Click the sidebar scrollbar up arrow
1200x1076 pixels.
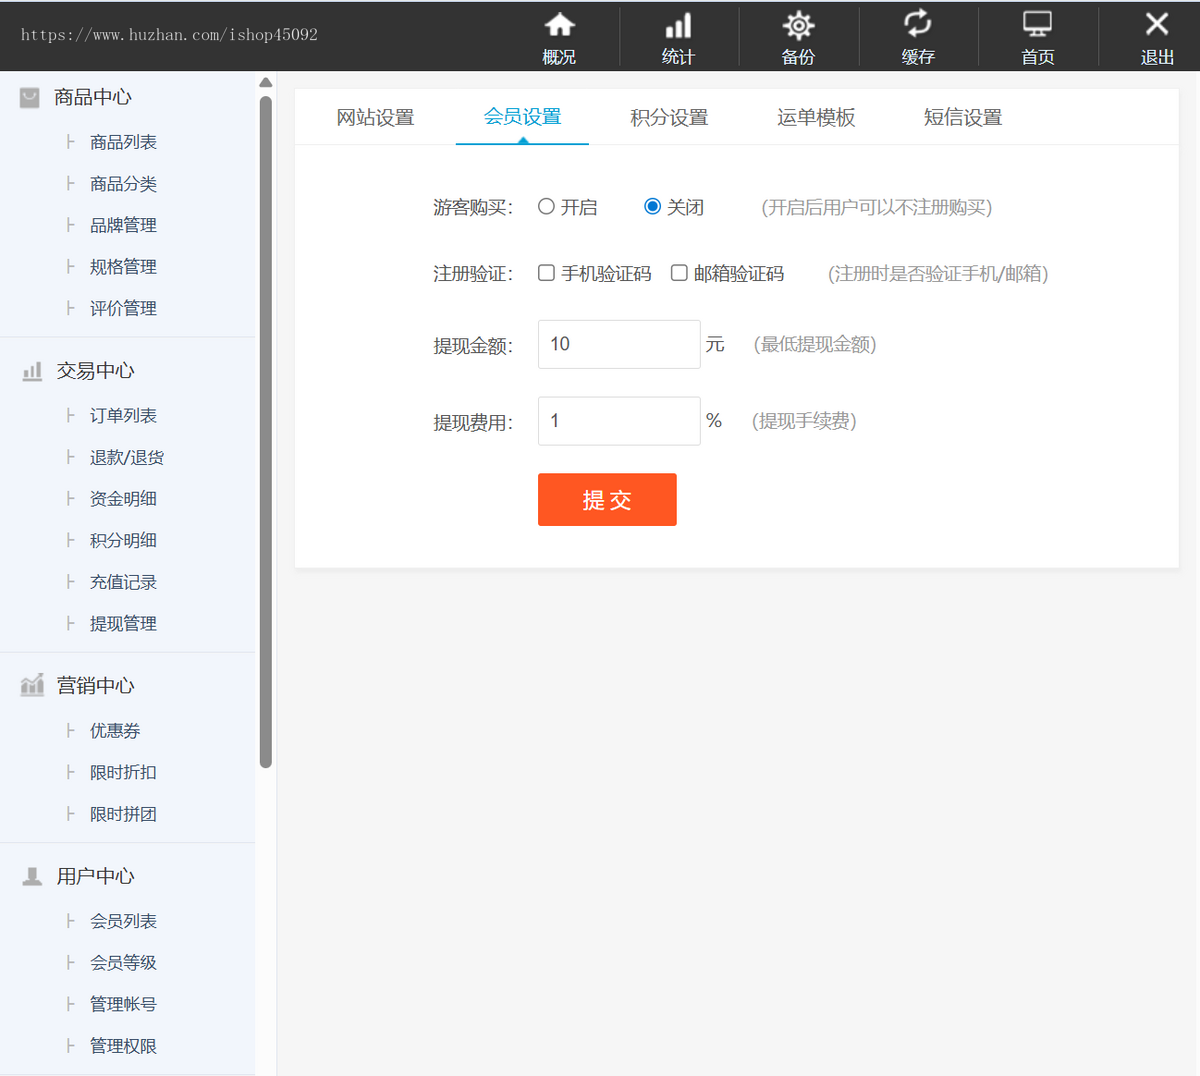coord(265,83)
